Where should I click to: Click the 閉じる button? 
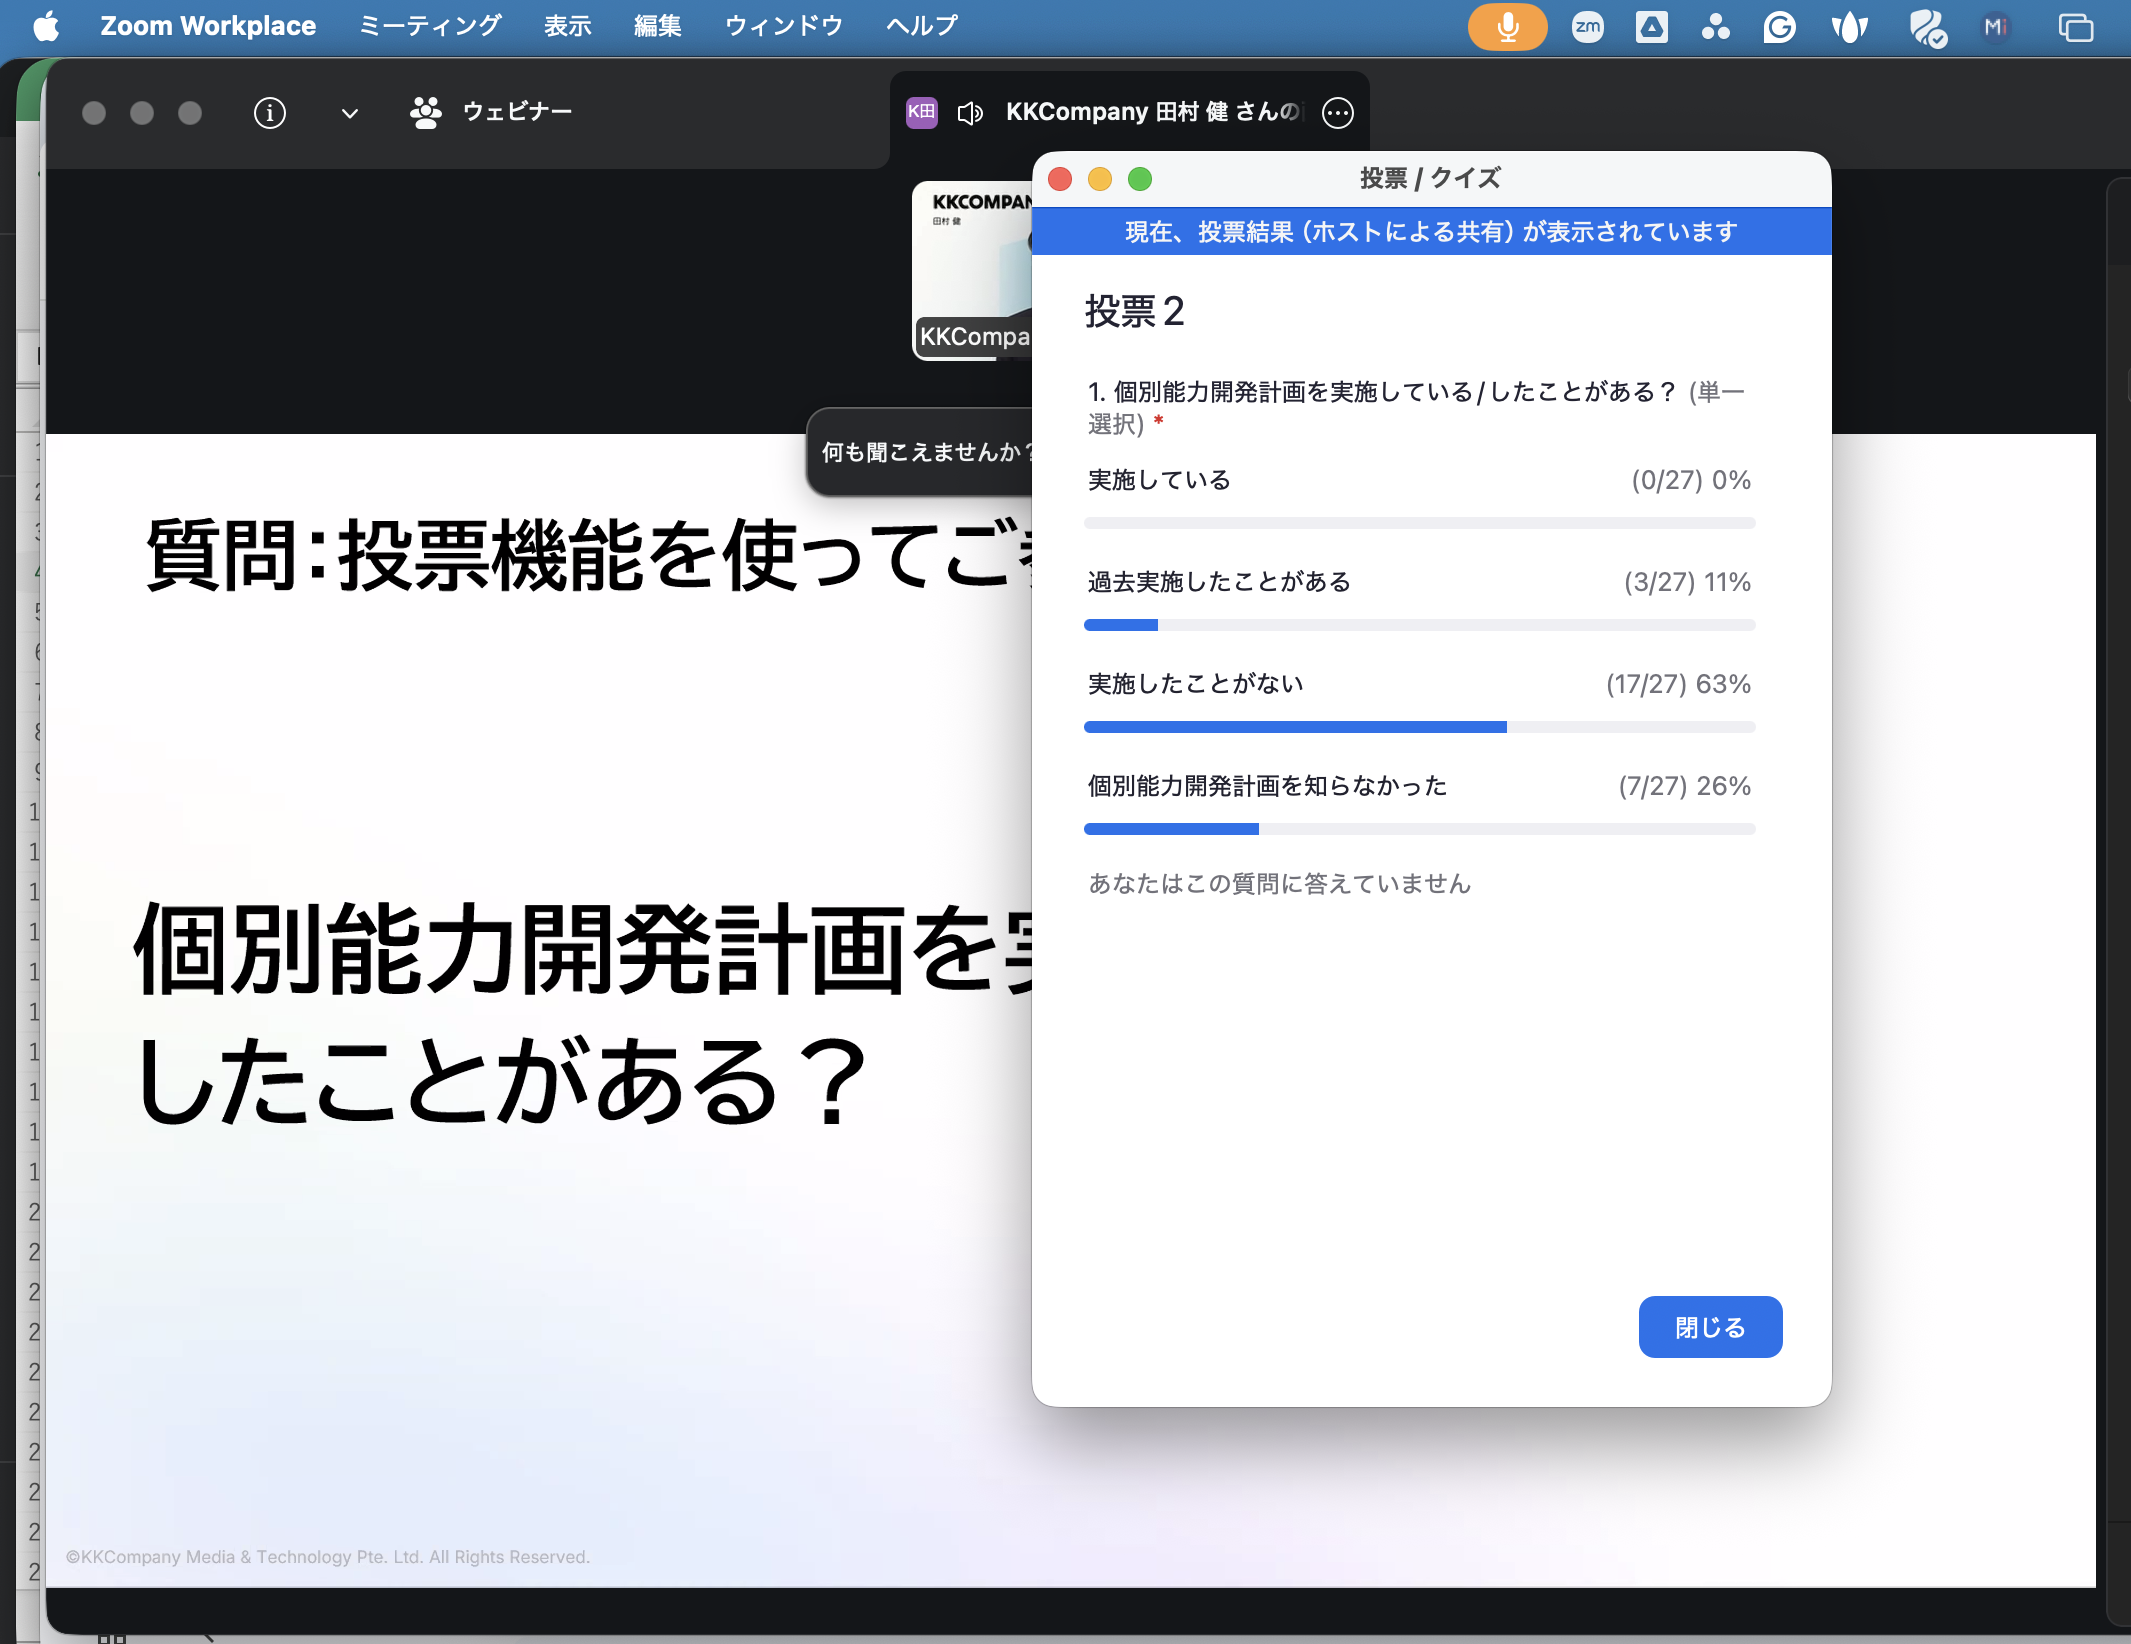pos(1710,1327)
